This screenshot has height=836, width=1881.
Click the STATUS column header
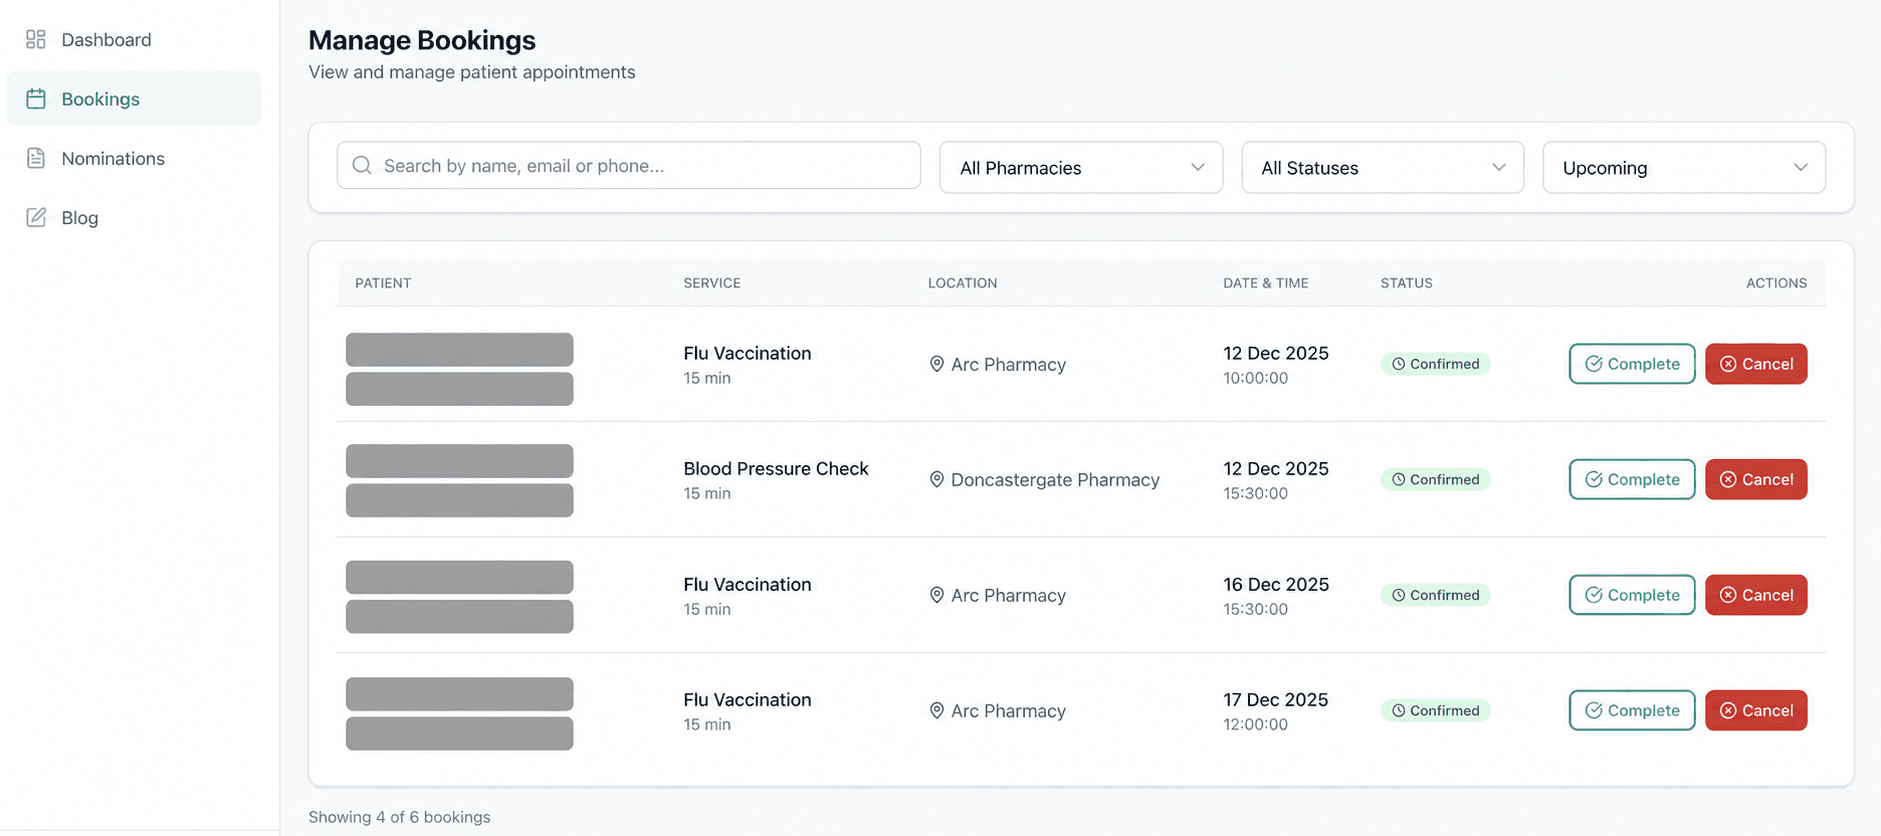click(x=1406, y=283)
